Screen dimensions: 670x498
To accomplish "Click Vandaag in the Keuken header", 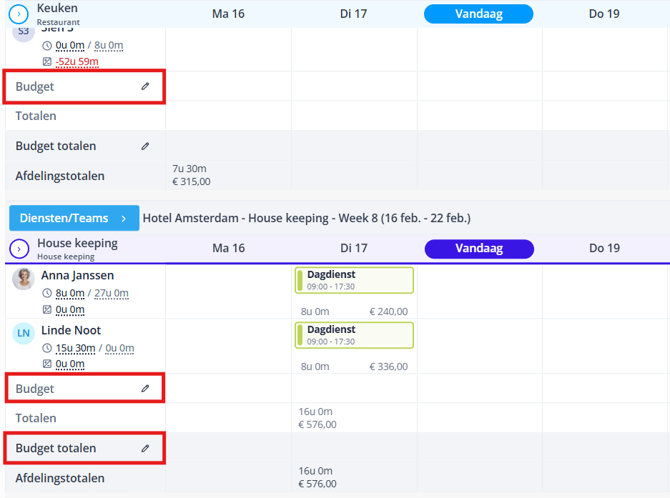I will point(478,14).
